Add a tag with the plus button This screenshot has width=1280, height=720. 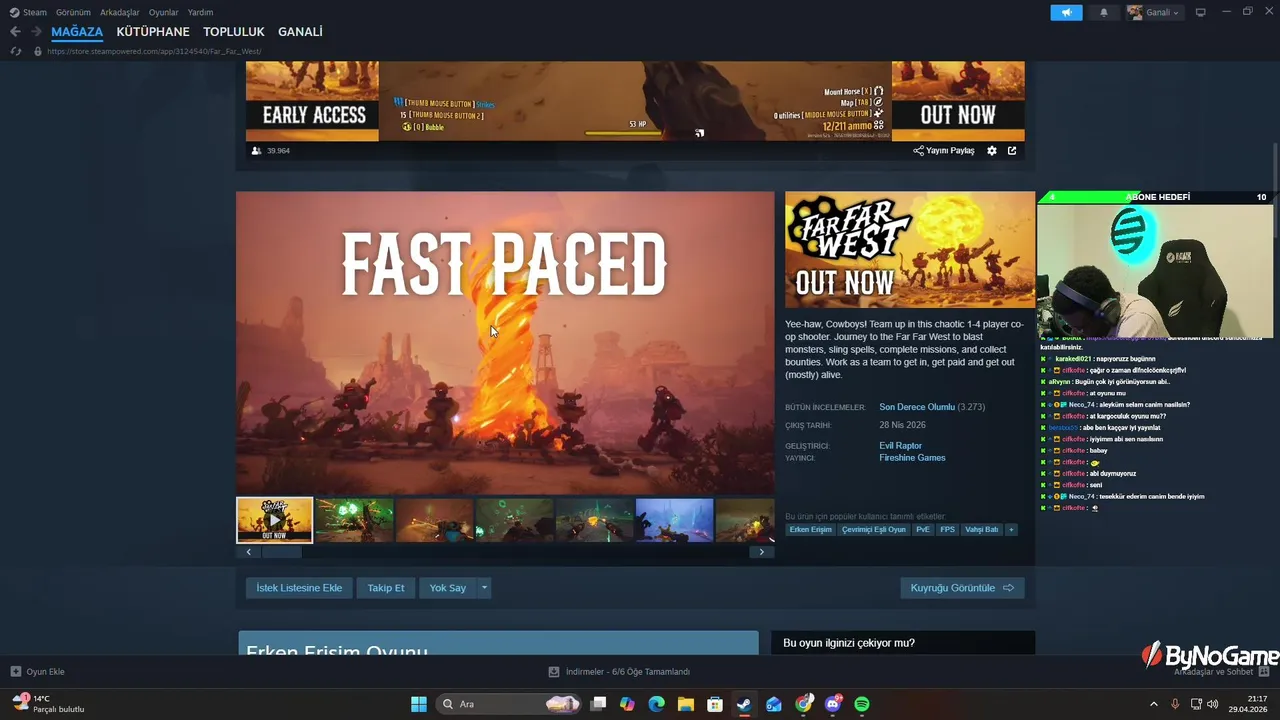(x=1011, y=529)
